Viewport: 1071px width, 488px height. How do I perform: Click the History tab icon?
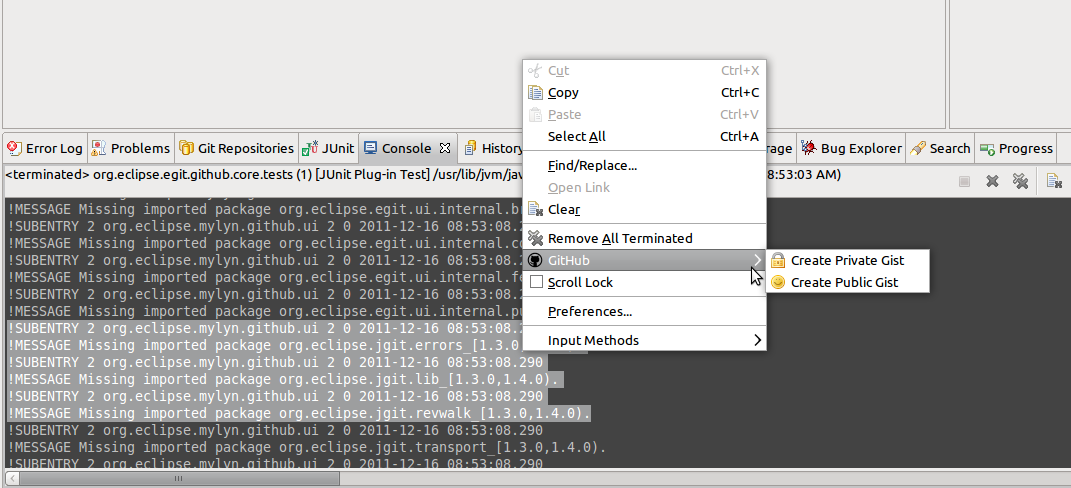471,148
